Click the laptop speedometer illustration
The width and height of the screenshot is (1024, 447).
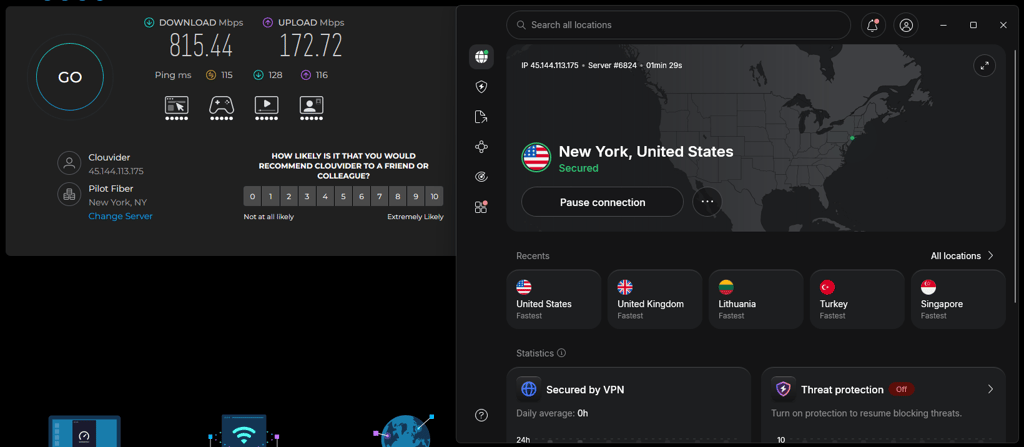(85, 431)
